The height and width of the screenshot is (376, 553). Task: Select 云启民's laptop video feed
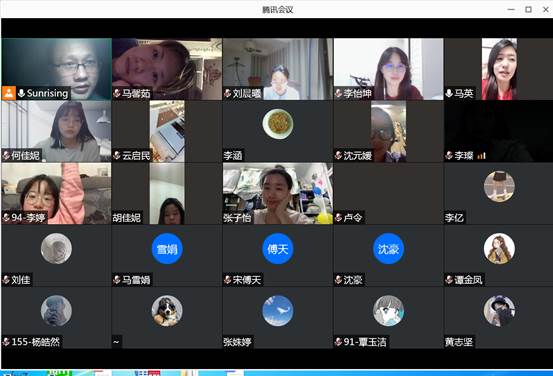(167, 131)
